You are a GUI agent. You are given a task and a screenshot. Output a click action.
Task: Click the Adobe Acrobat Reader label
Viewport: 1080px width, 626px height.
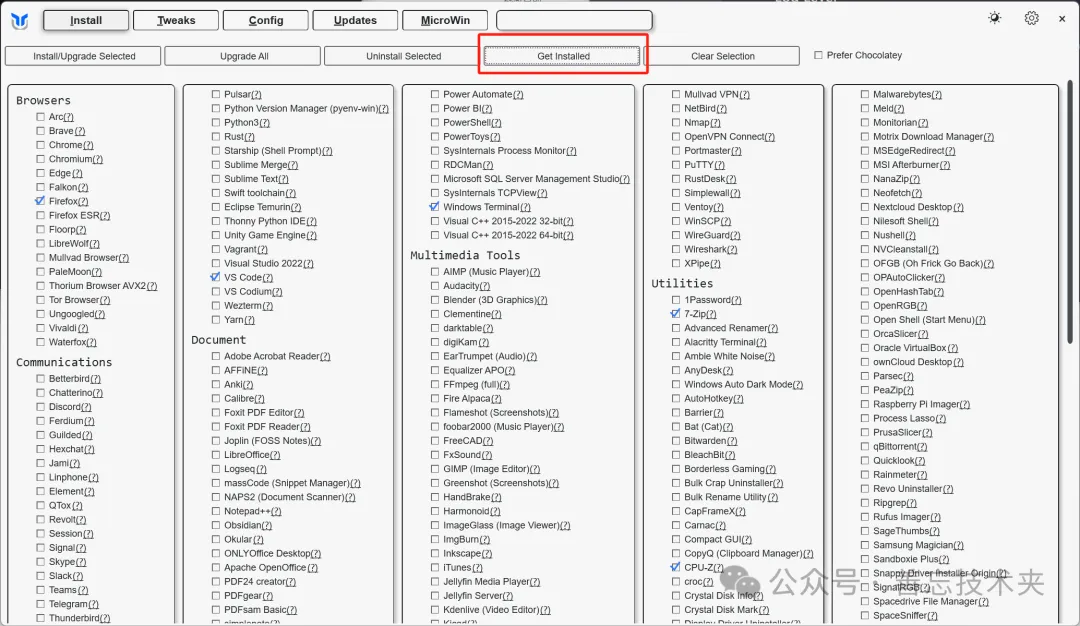[271, 356]
